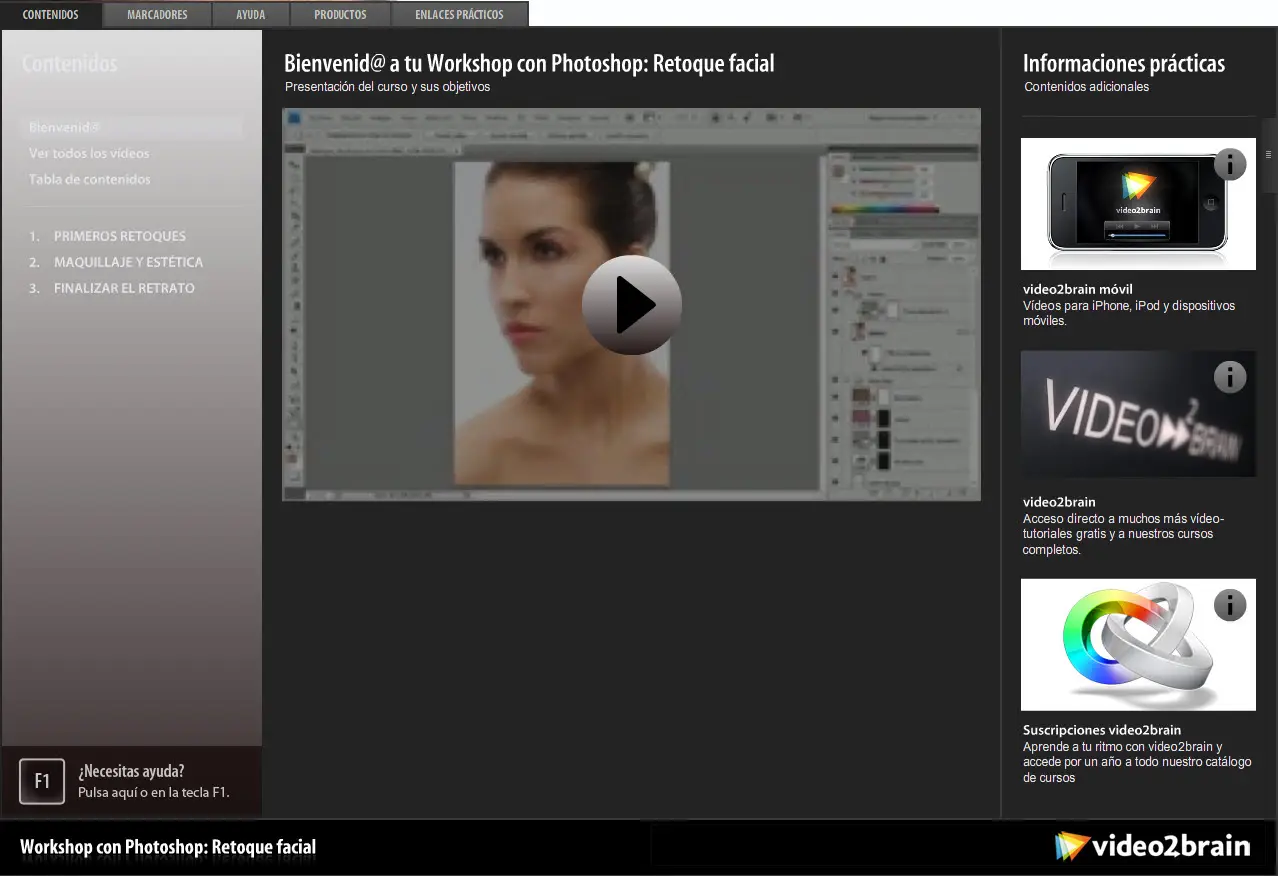Expand chapter 1 PRIMEROS RETOQUES
The width and height of the screenshot is (1278, 876).
click(x=108, y=236)
